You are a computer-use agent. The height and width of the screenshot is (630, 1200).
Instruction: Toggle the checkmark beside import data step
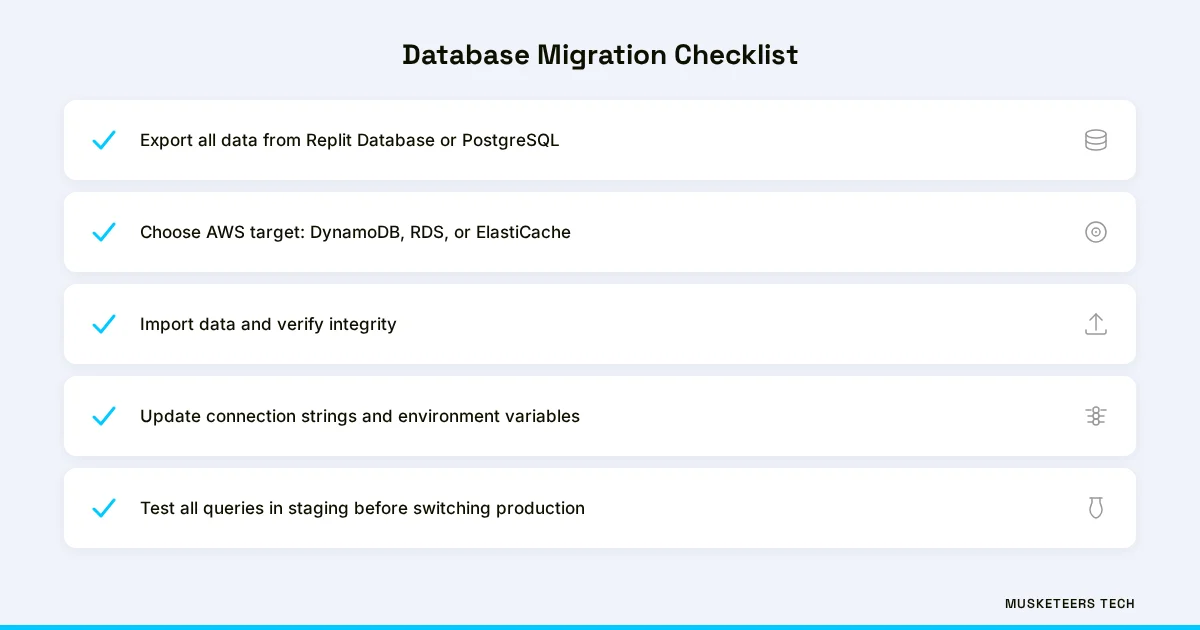[104, 324]
